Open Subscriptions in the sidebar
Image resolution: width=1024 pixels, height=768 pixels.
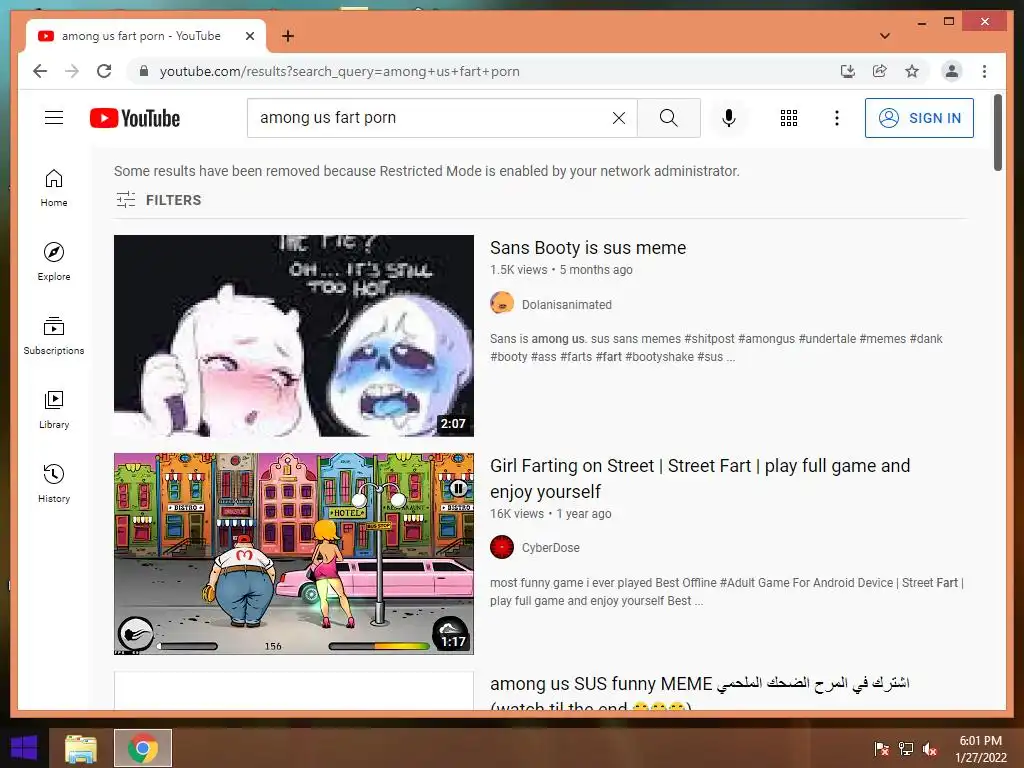coord(54,336)
